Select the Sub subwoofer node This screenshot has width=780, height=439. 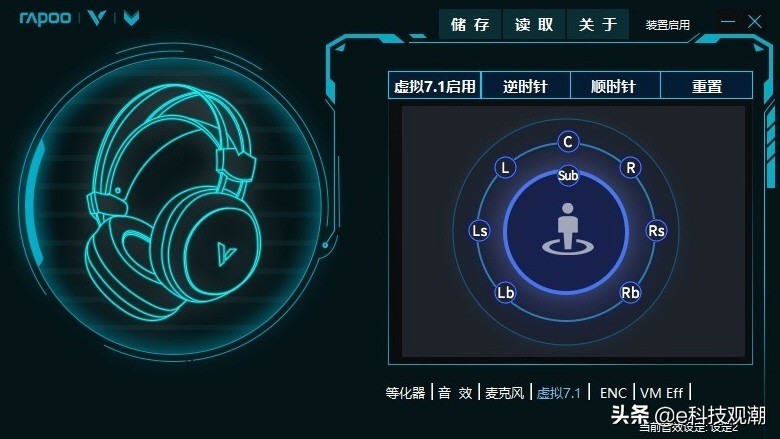[568, 176]
